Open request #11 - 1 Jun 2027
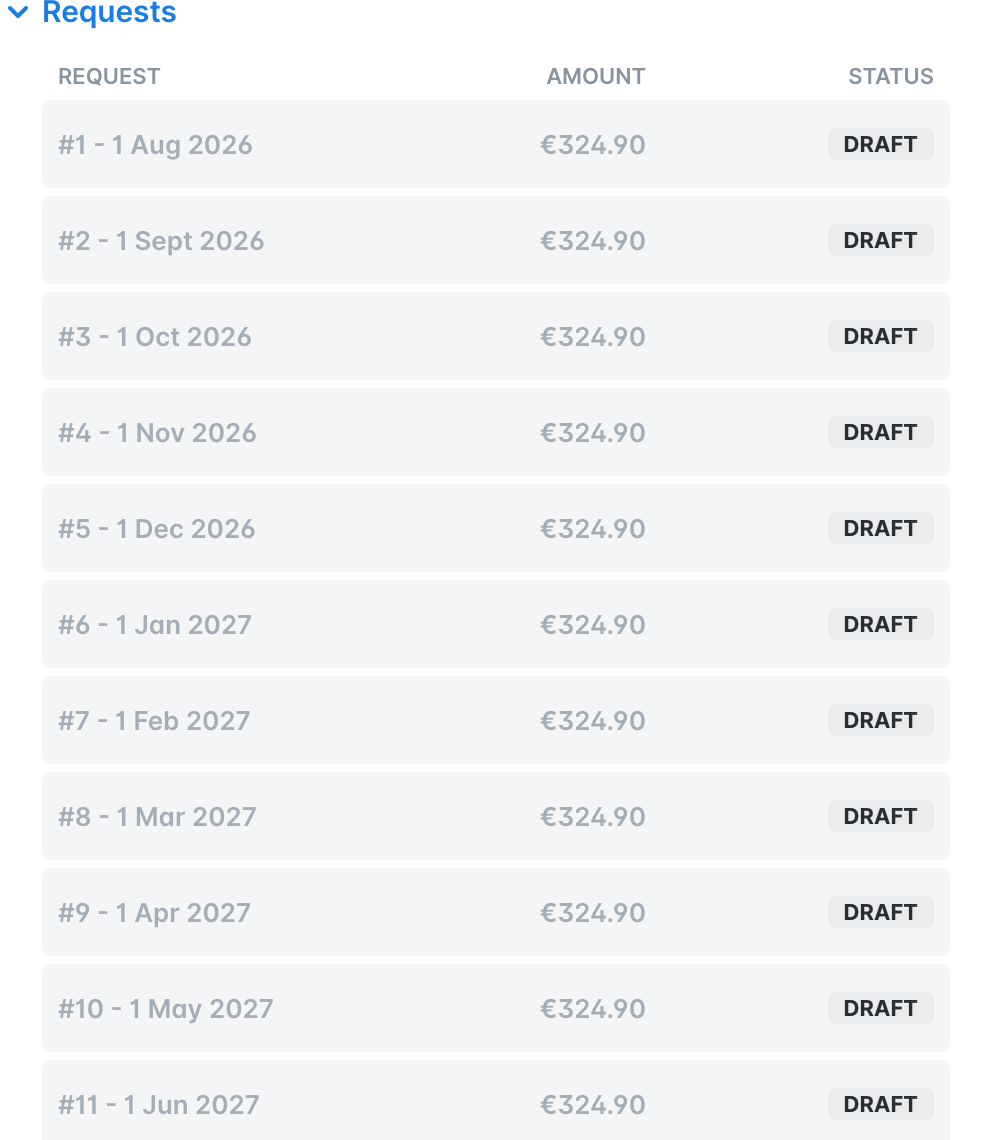Image resolution: width=990 pixels, height=1140 pixels. 496,1100
